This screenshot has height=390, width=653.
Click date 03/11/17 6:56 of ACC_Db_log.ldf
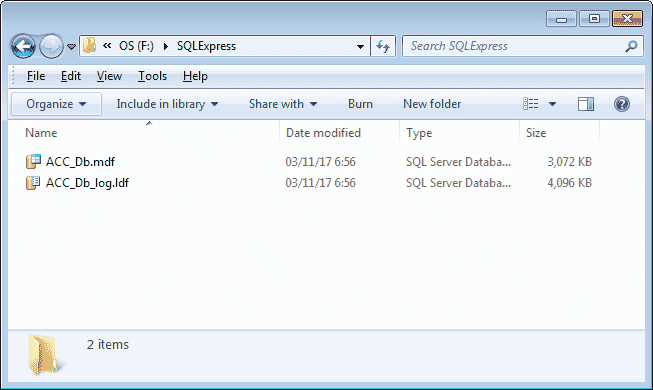point(320,183)
